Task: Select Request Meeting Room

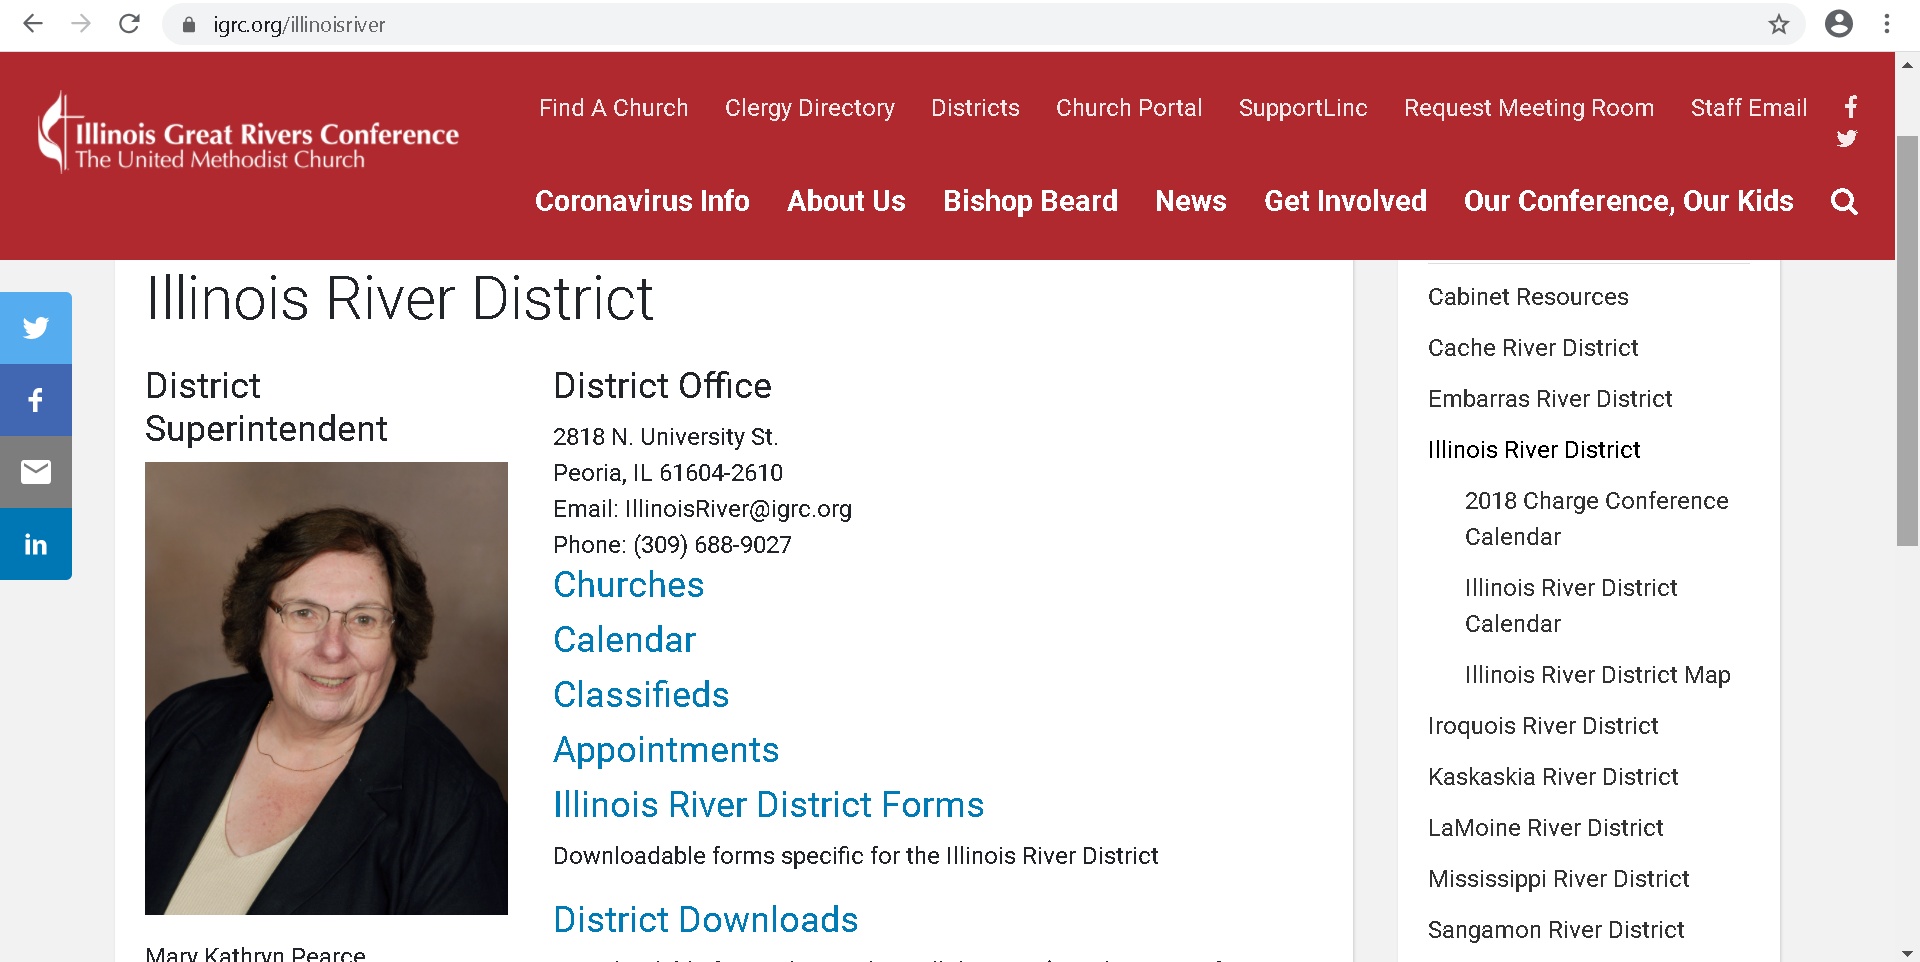Action: point(1529,108)
